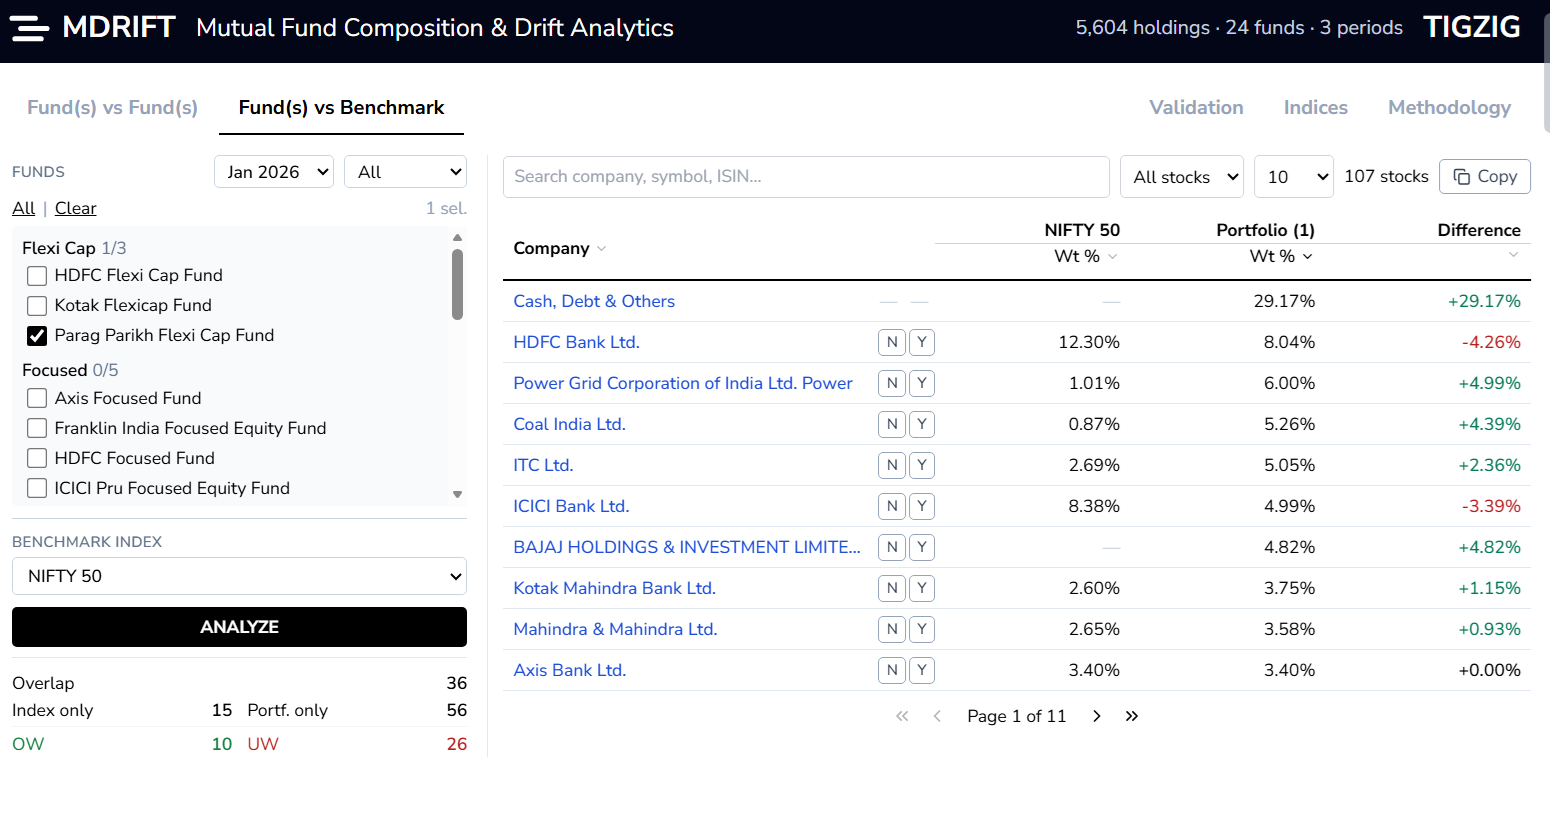Check the HDFC Flexi Cap Fund checkbox
Image resolution: width=1550 pixels, height=822 pixels.
click(37, 276)
